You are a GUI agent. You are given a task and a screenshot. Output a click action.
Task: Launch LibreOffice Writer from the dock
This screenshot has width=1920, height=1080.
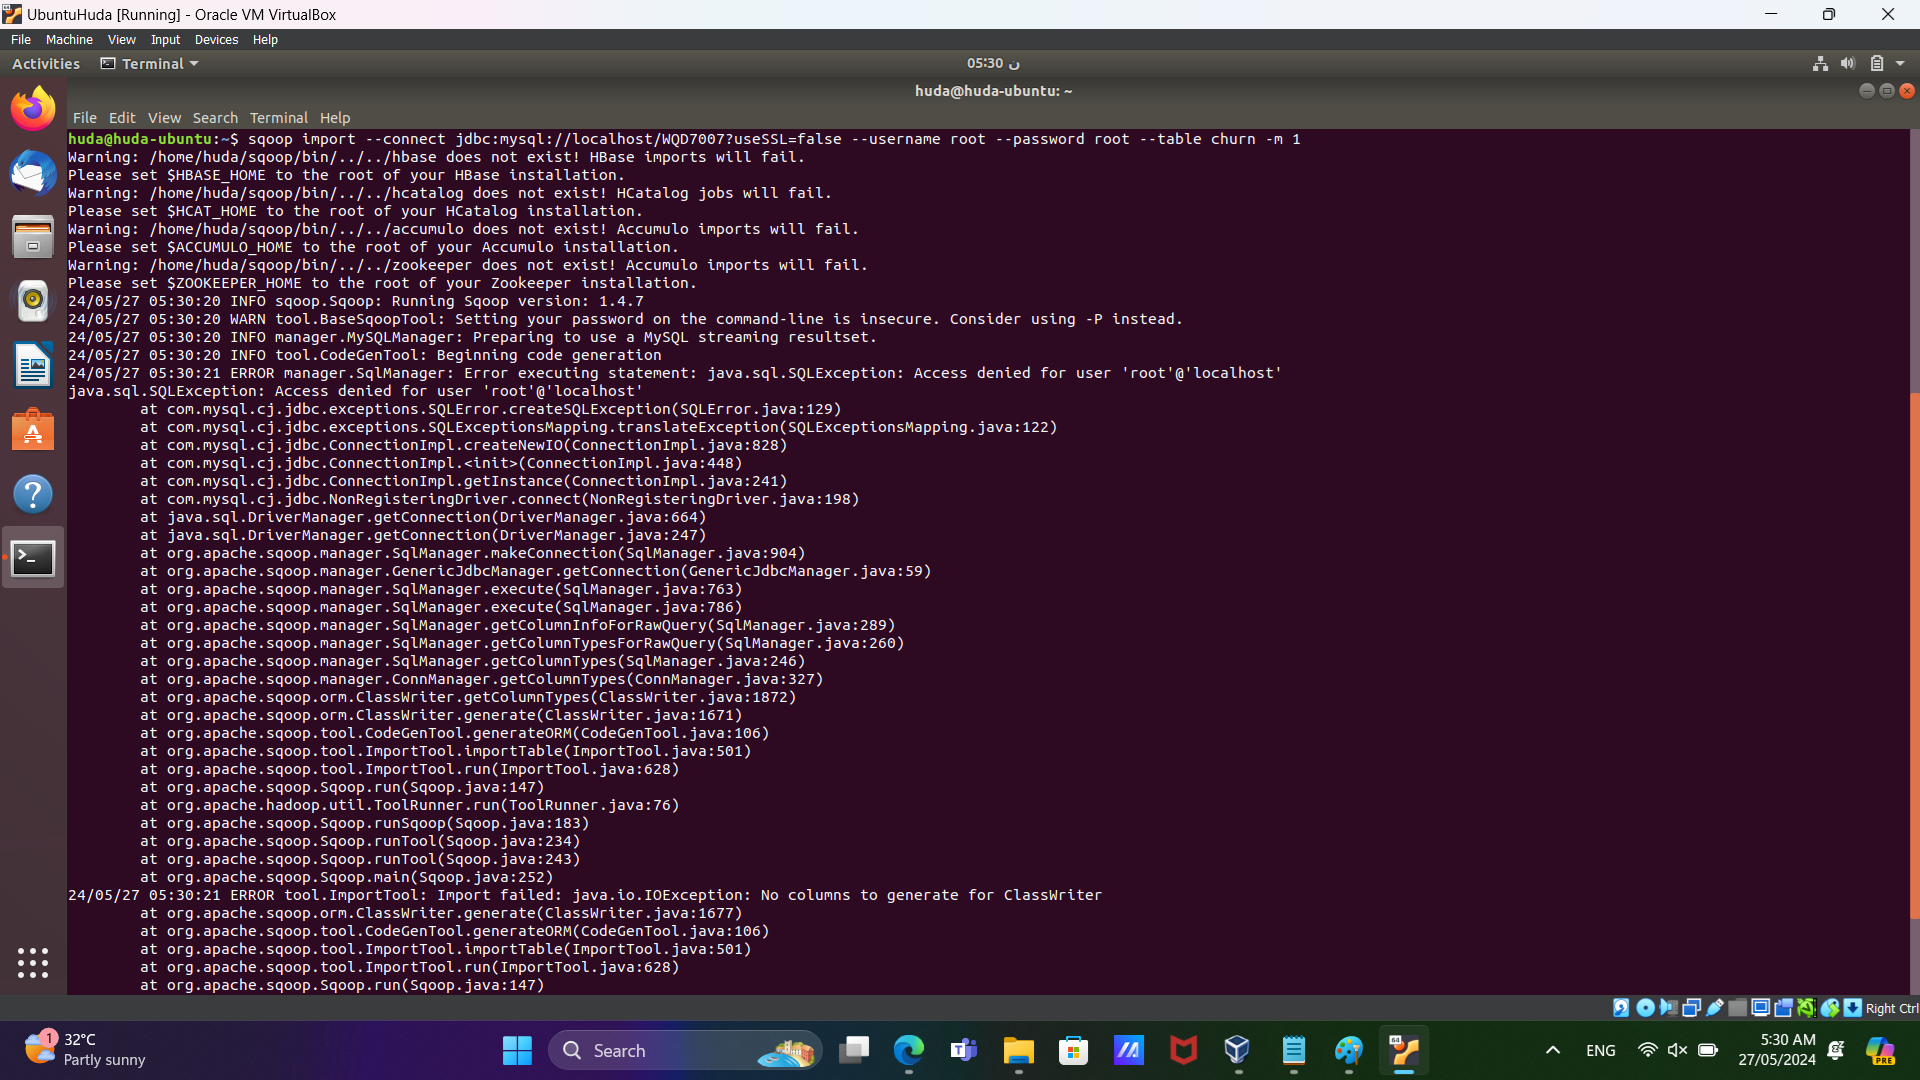tap(33, 365)
